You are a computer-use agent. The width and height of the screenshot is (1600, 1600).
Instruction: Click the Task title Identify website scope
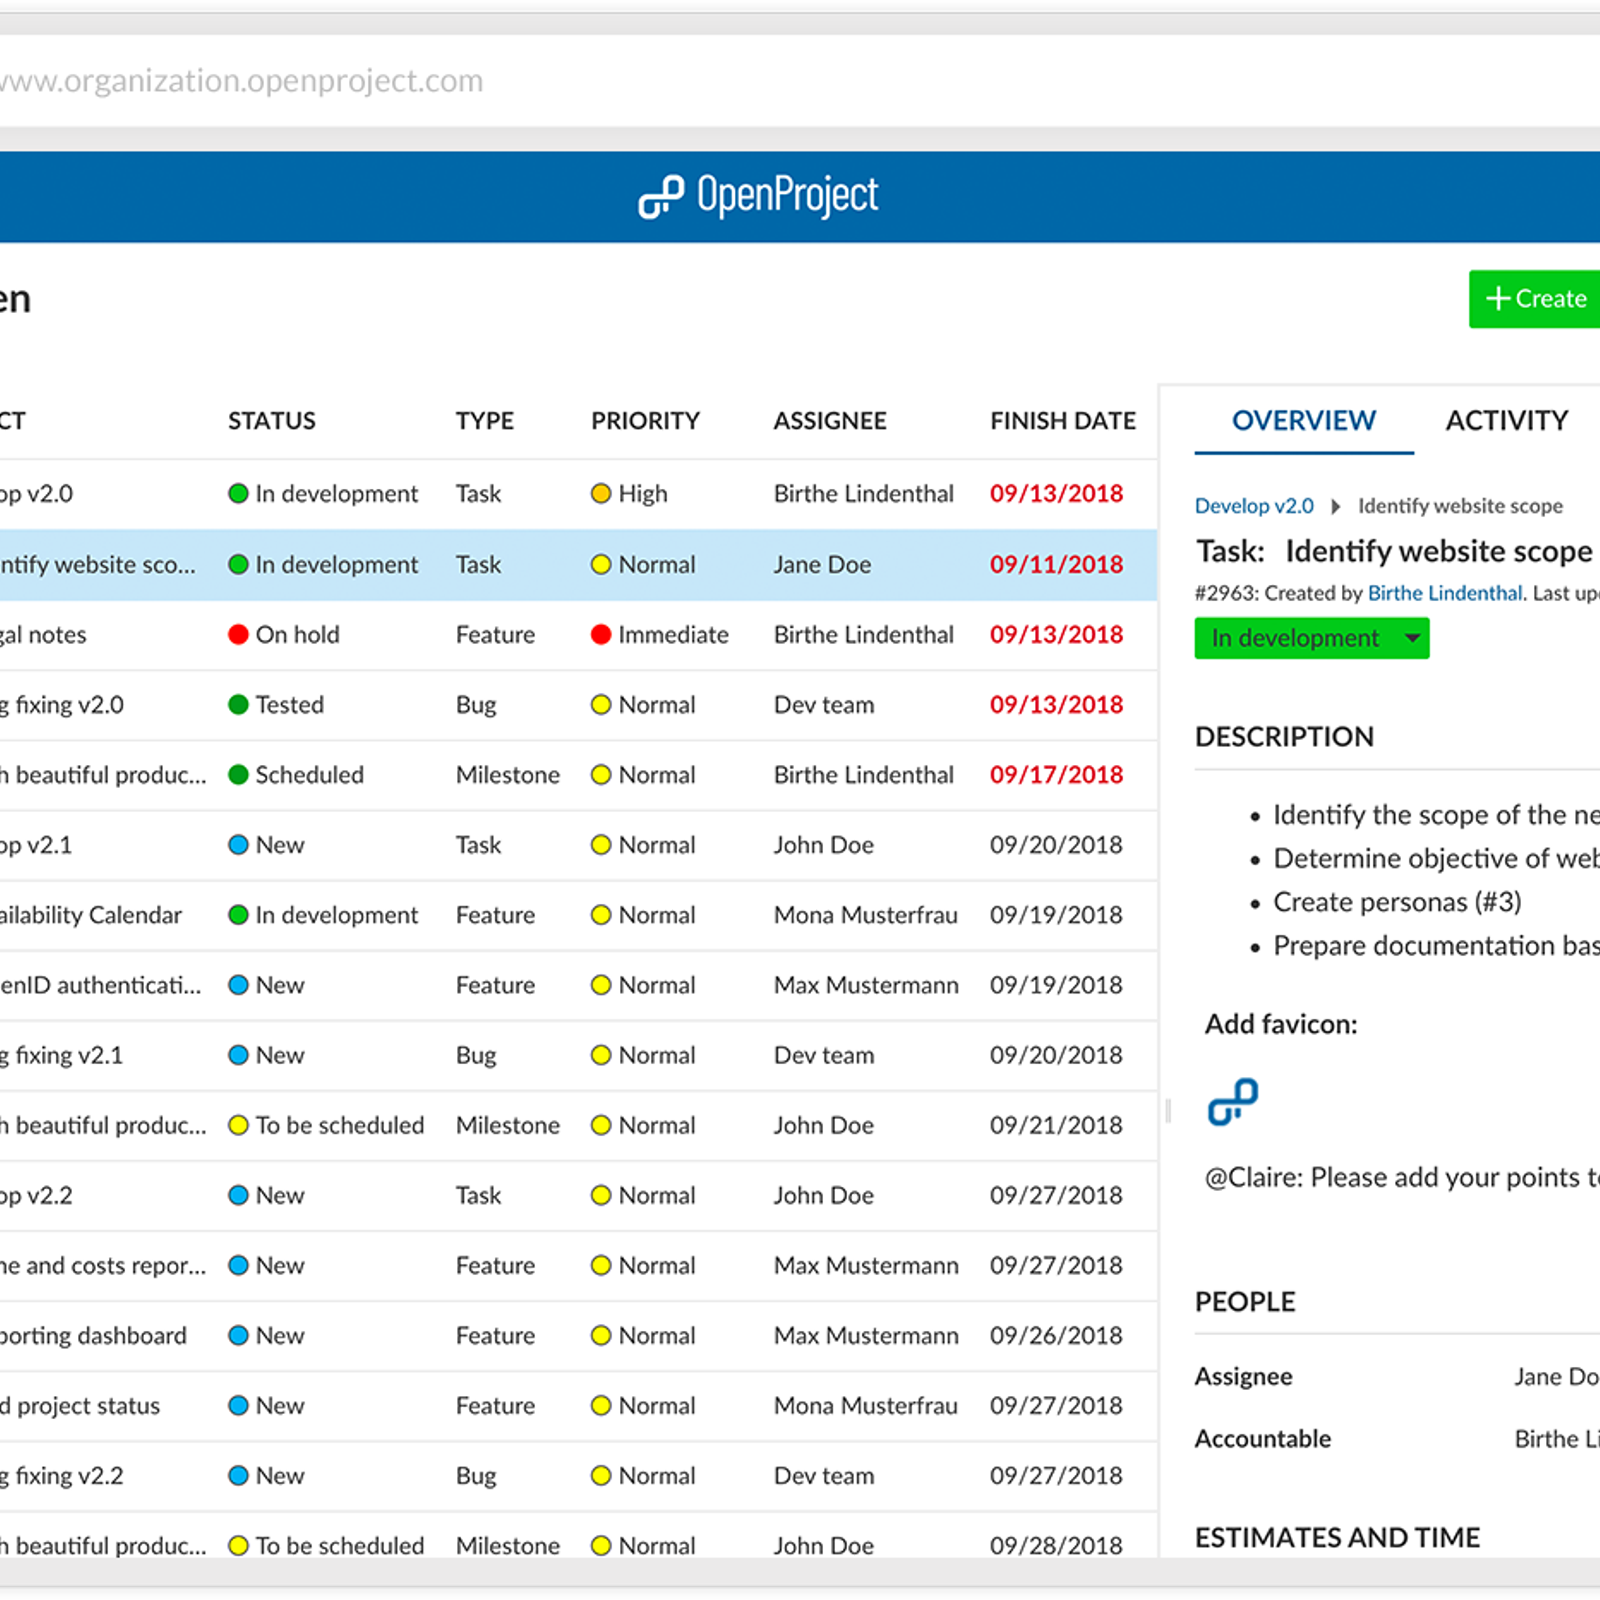point(1438,551)
